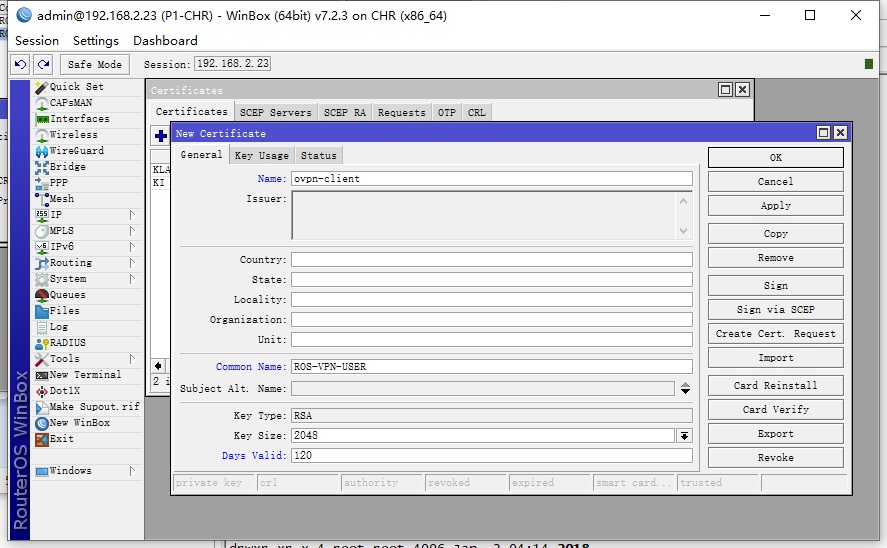Open the Settings menu

95,41
